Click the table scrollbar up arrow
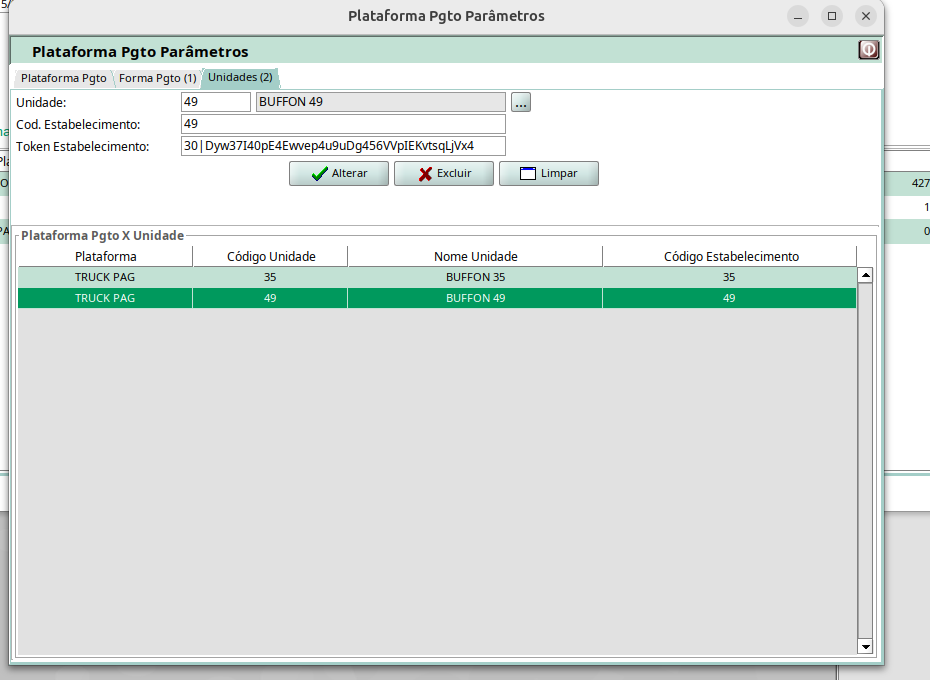930x680 pixels. tap(866, 275)
